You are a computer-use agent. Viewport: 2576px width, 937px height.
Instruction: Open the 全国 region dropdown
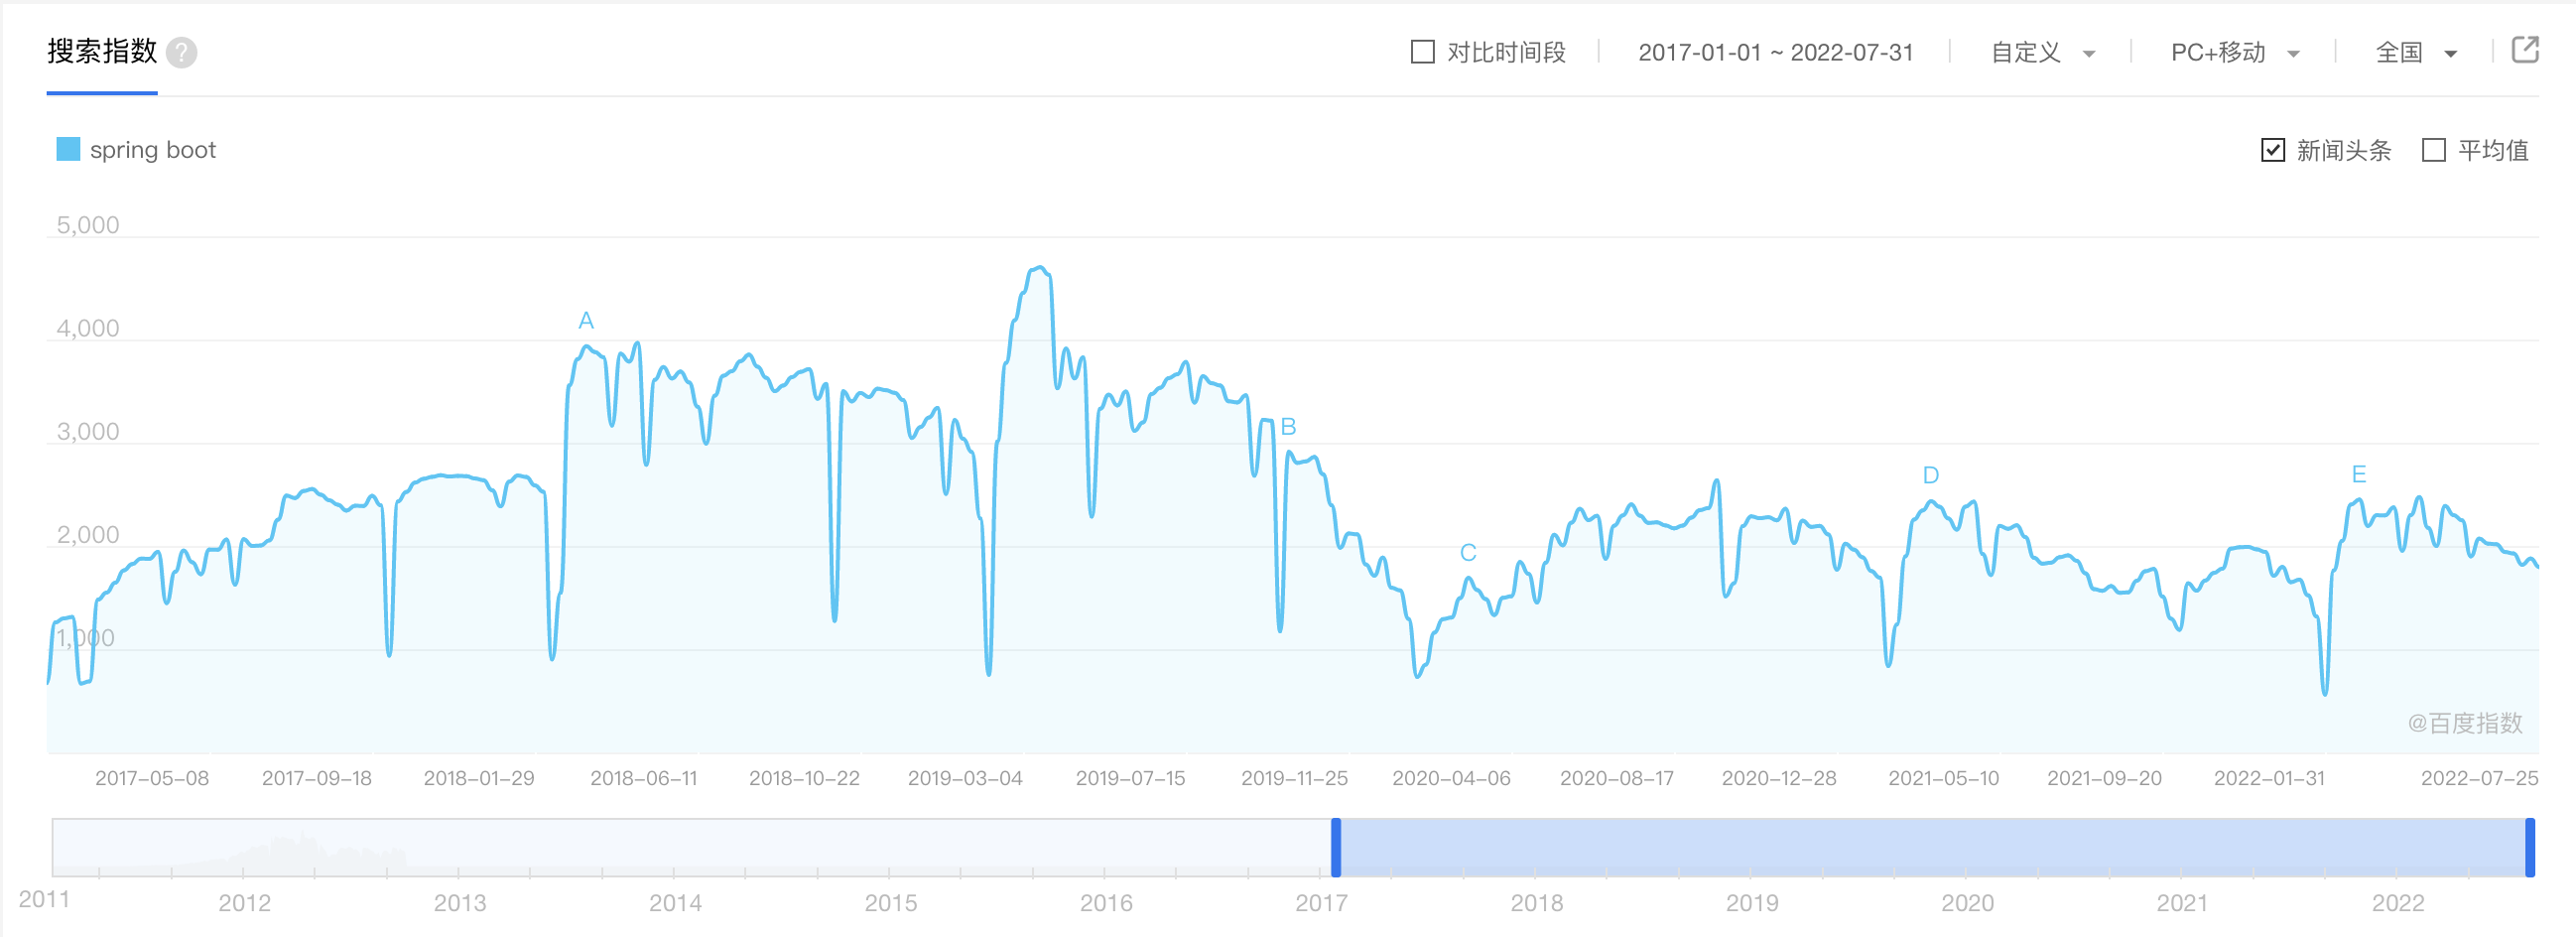(2416, 53)
